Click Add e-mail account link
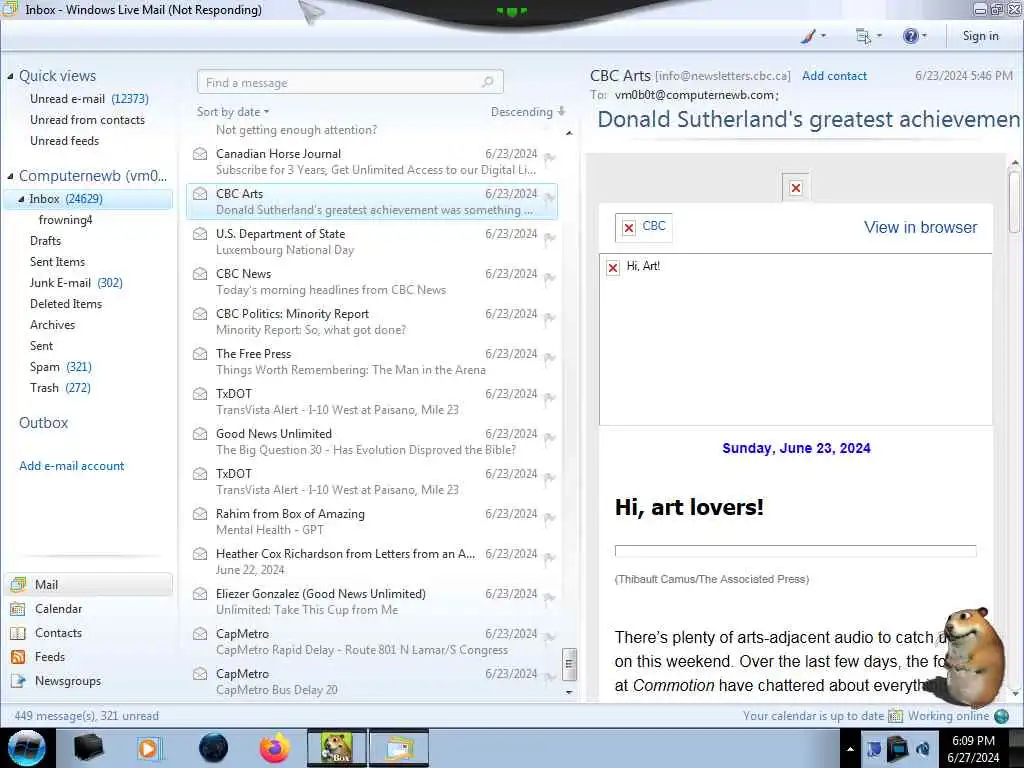The width and height of the screenshot is (1024, 768). pos(71,466)
